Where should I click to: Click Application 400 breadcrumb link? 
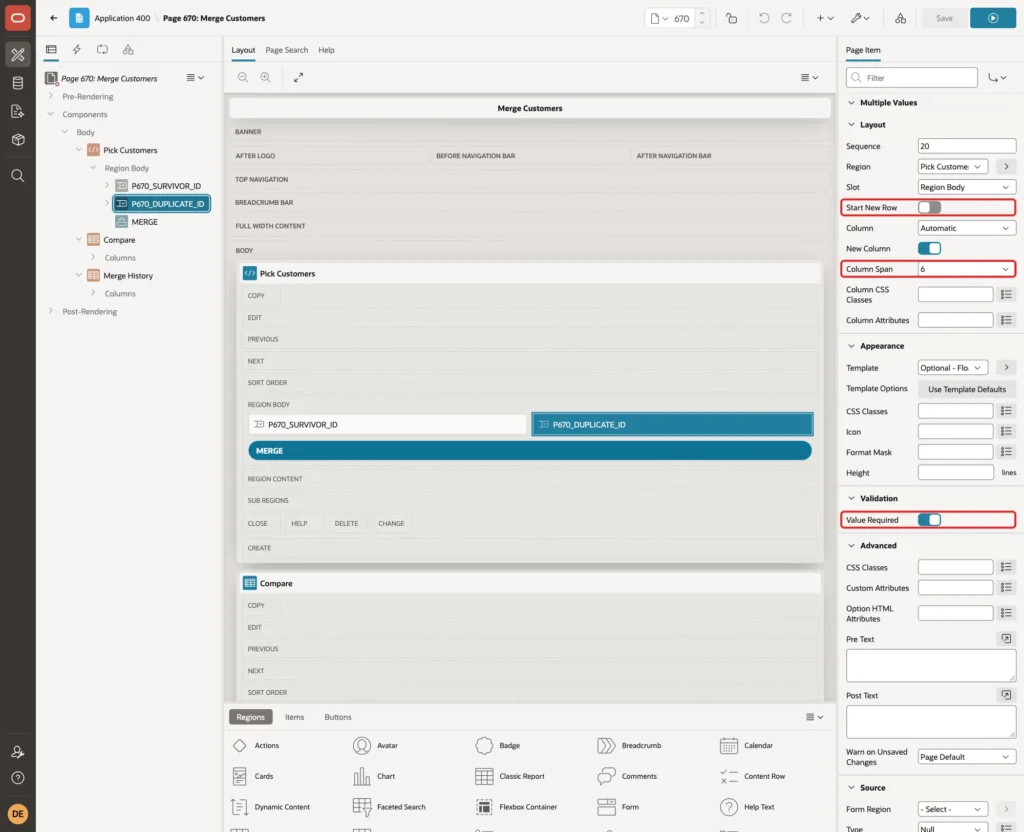point(122,18)
